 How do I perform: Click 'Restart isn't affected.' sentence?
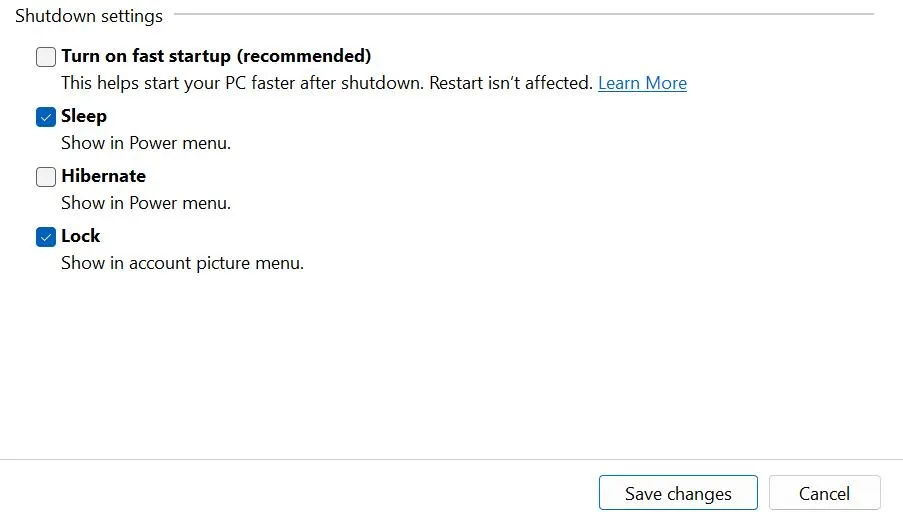click(511, 83)
